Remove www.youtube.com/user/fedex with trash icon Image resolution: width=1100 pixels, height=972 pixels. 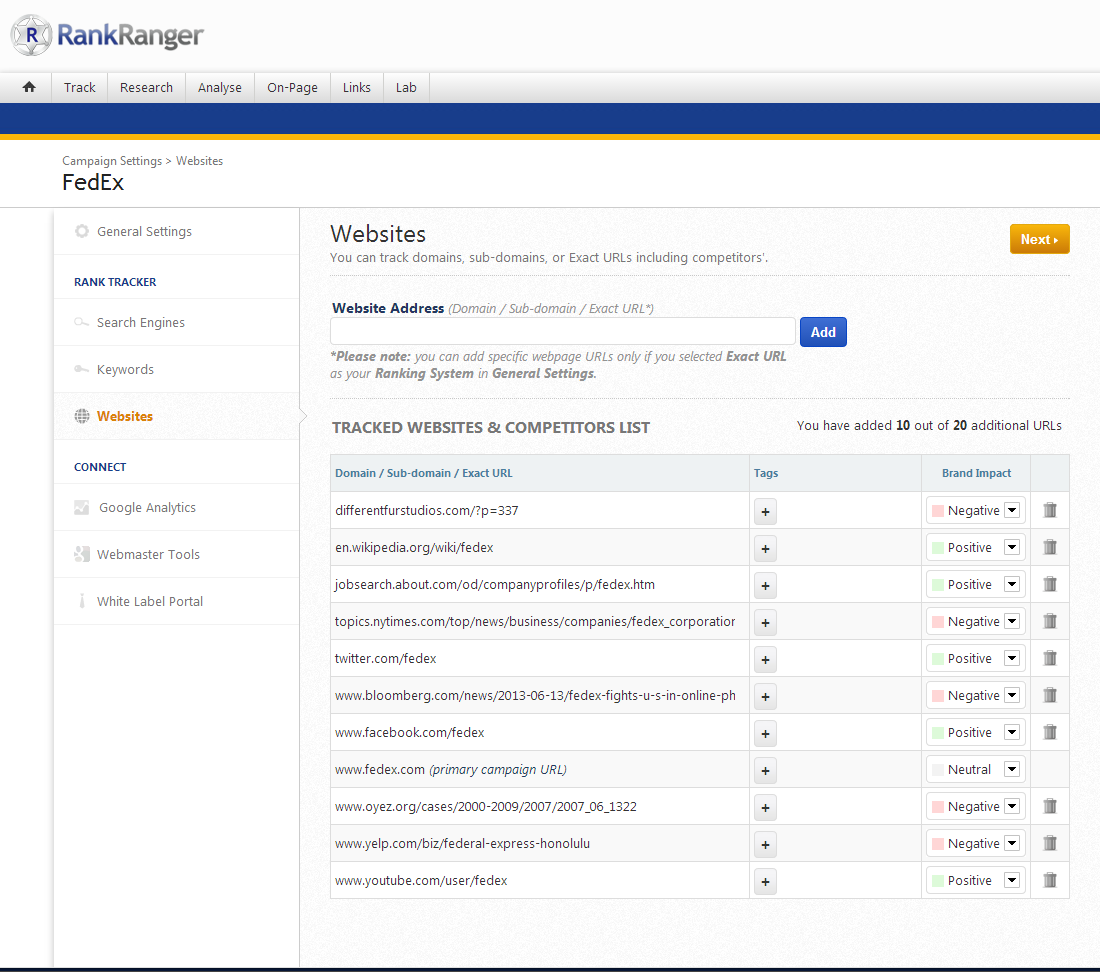(x=1049, y=880)
